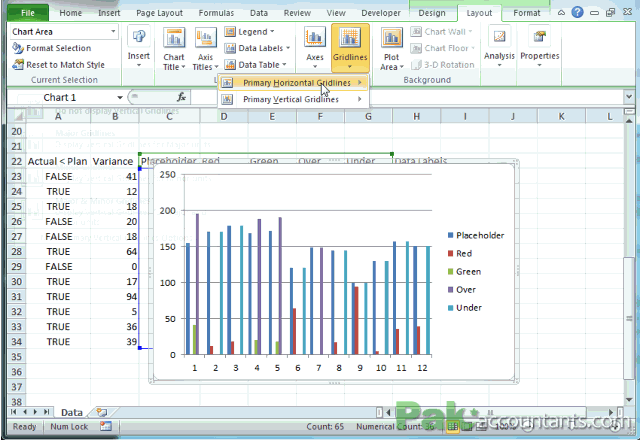Click the Data sheet tab
The width and height of the screenshot is (640, 440).
pyautogui.click(x=71, y=412)
